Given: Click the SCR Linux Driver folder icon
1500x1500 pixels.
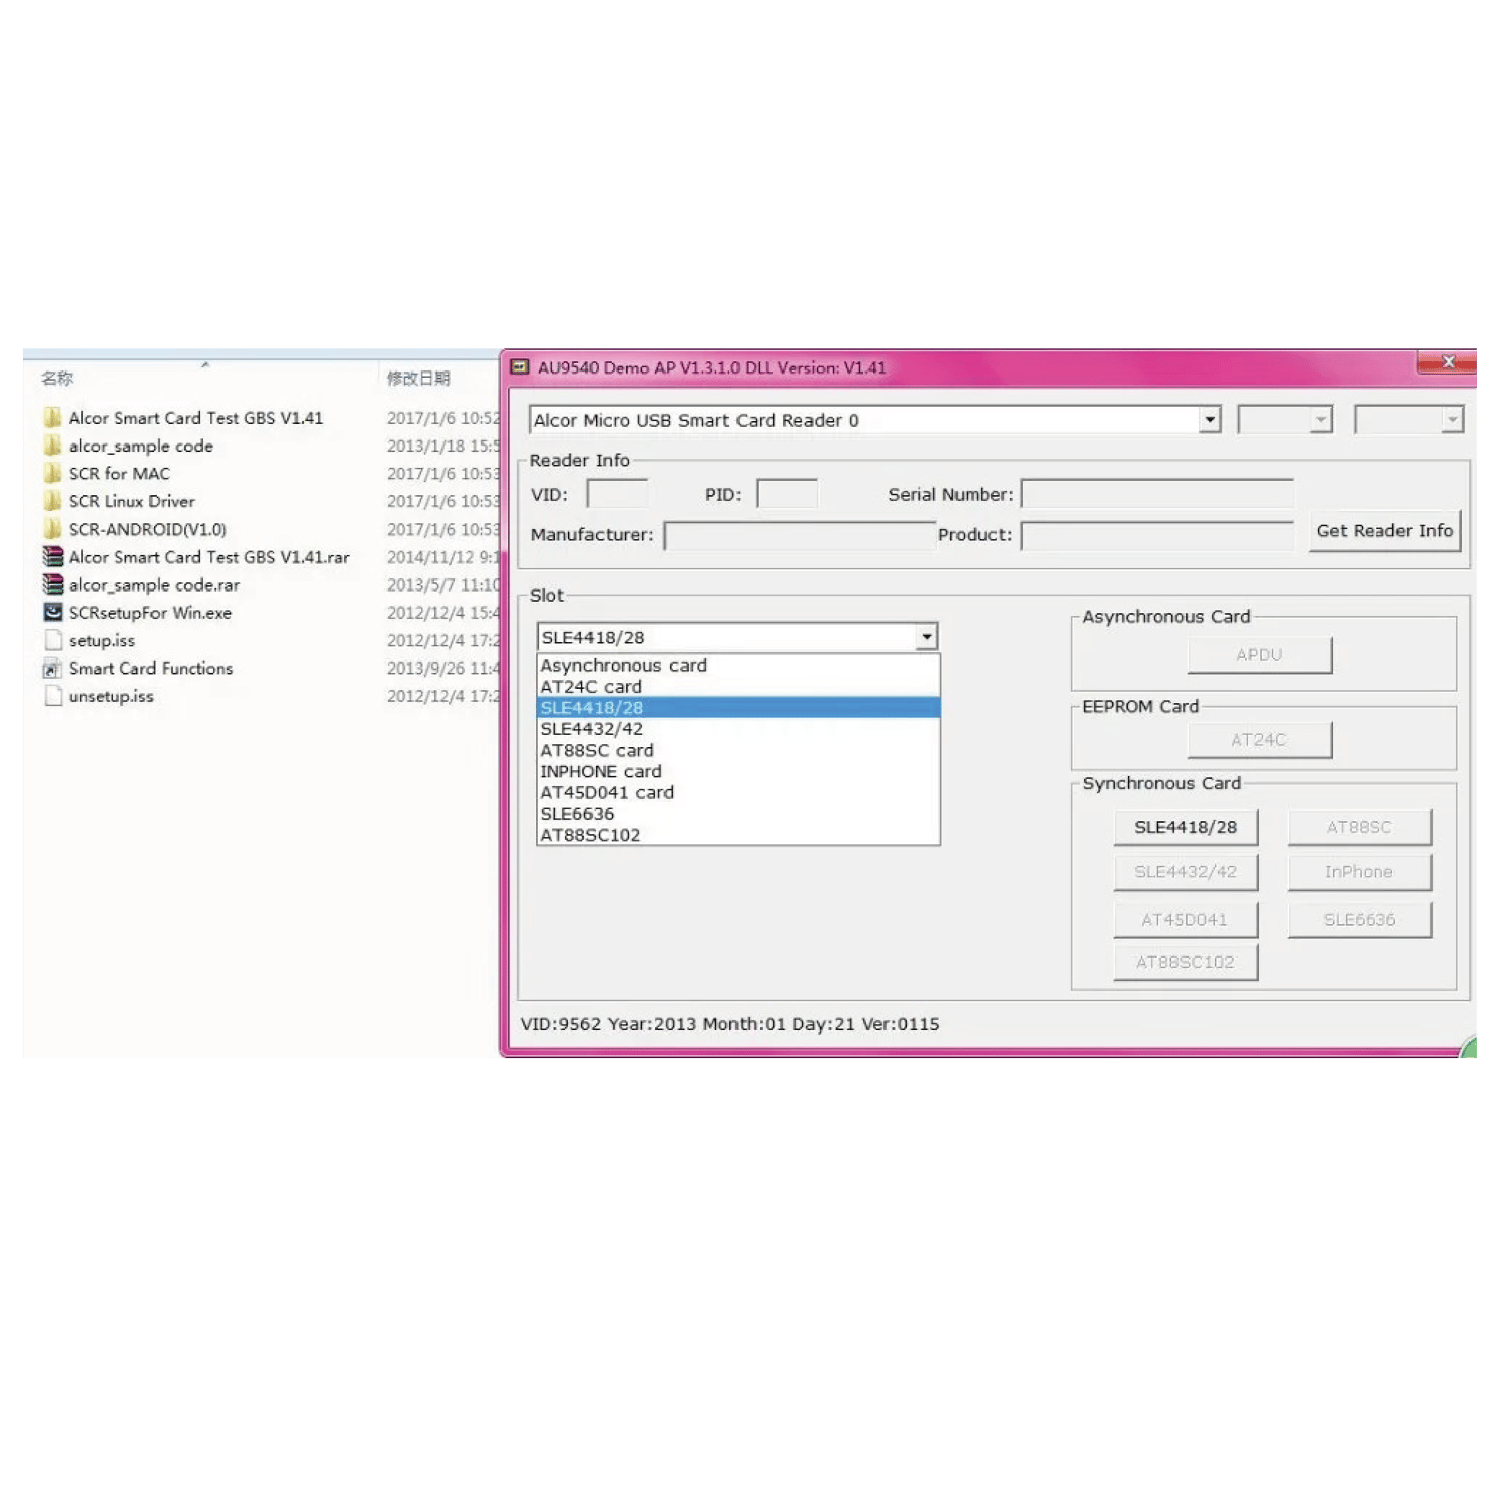Looking at the screenshot, I should pos(52,501).
